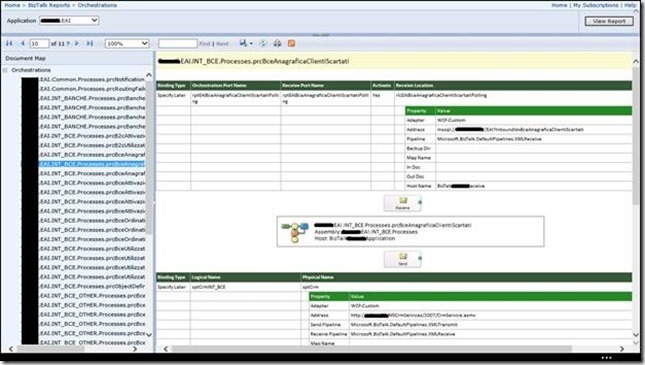
Task: Click the Next search link
Action: pyautogui.click(x=222, y=43)
